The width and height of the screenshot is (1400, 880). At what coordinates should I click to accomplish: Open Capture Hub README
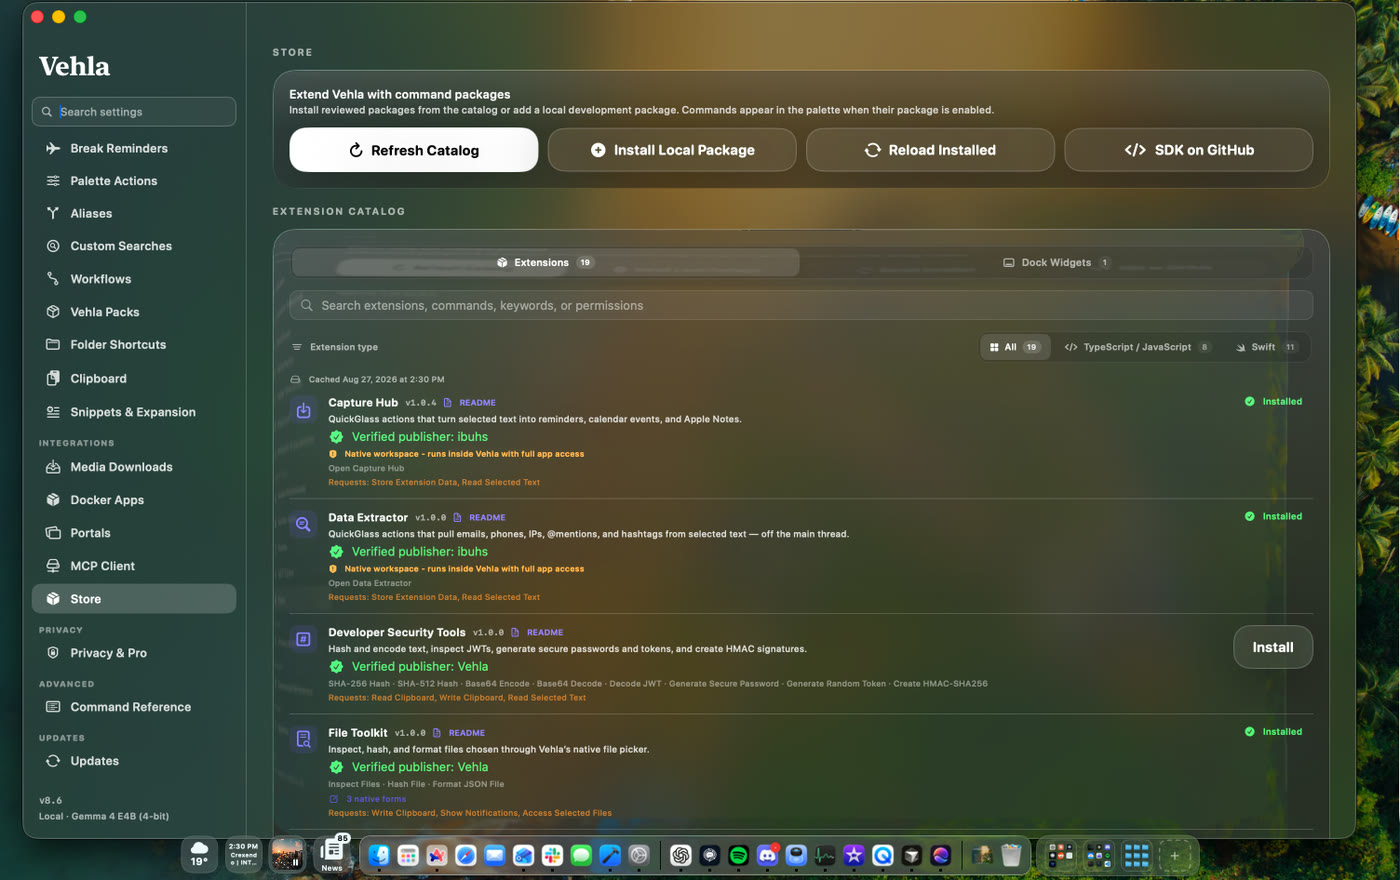[x=470, y=403]
